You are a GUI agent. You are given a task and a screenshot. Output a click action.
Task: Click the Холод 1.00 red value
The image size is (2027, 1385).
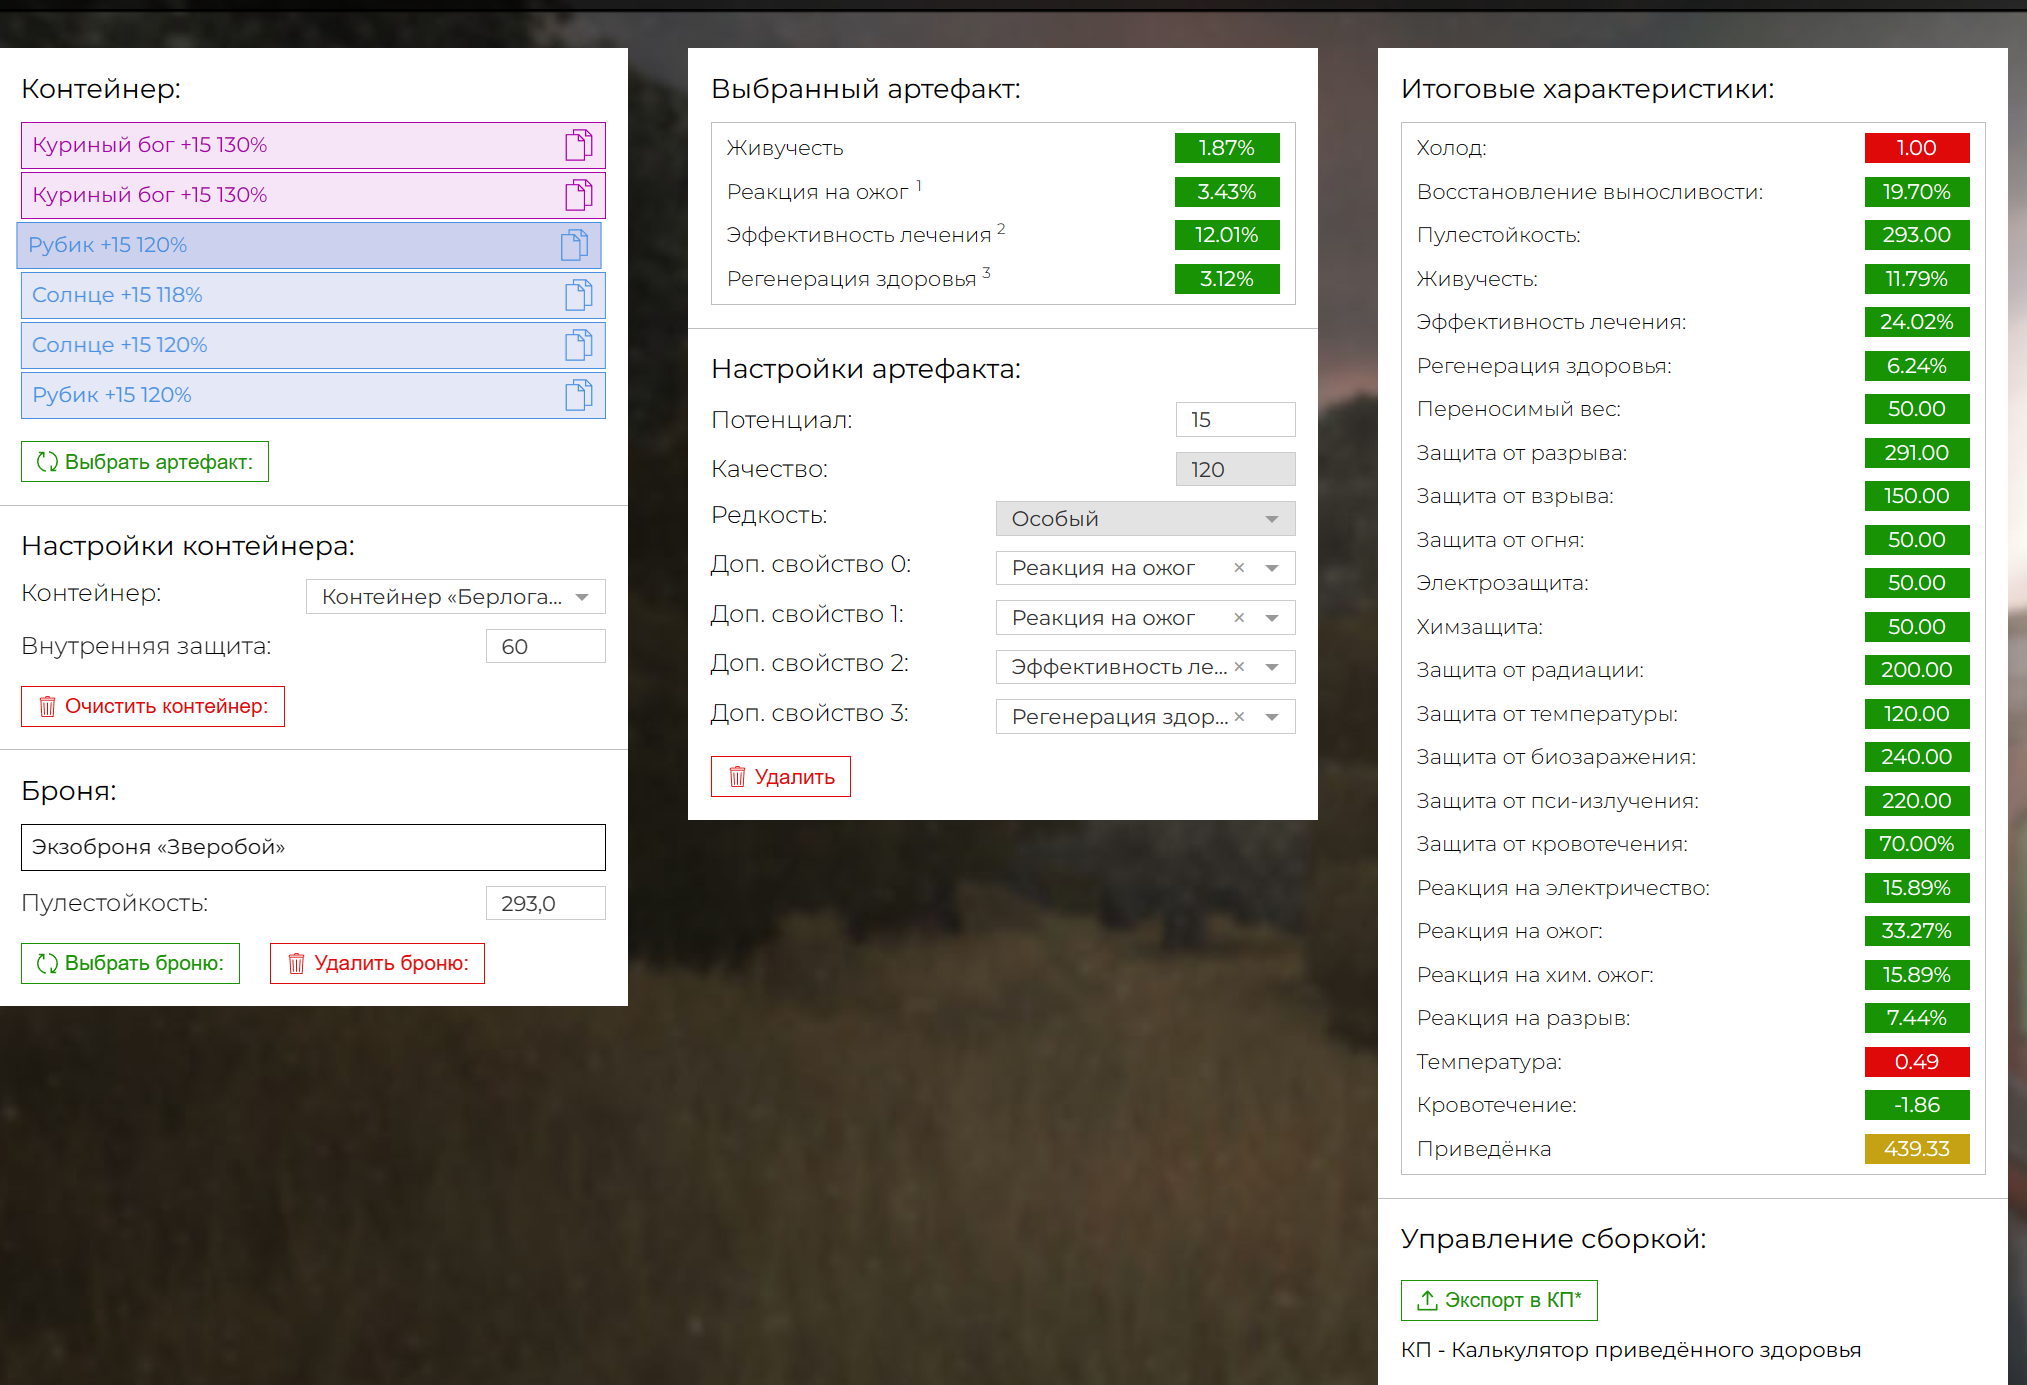pos(1917,148)
